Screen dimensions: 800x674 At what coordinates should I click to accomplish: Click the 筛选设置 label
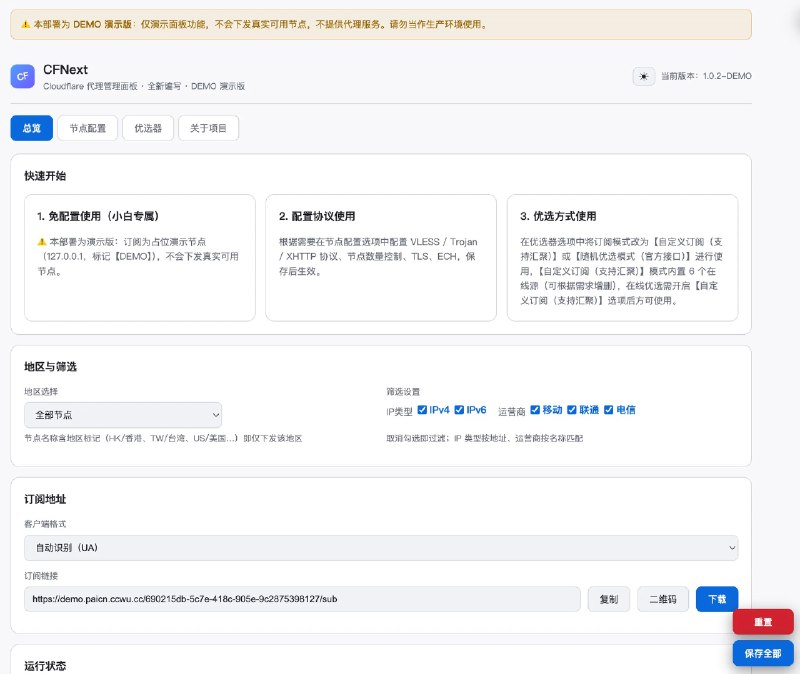[x=403, y=391]
